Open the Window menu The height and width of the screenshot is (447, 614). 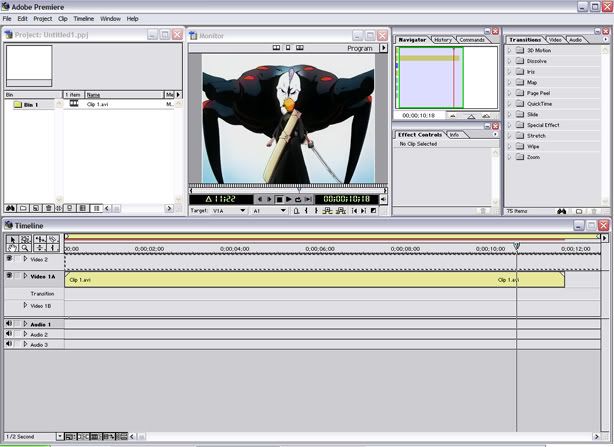coord(110,19)
